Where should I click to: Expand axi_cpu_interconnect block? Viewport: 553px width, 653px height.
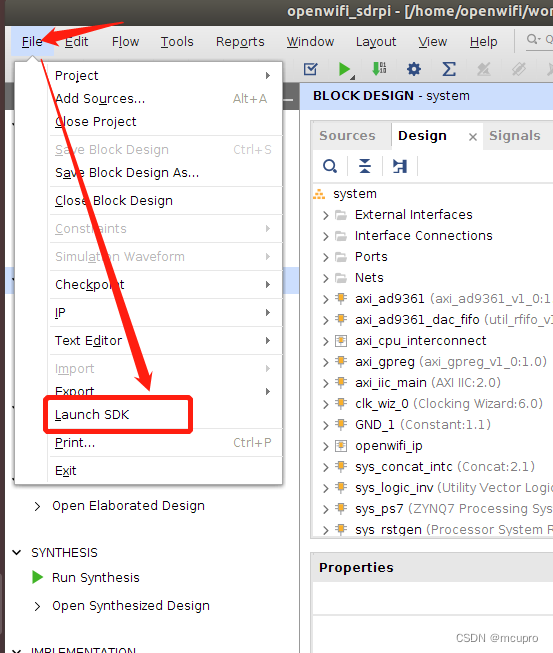click(x=326, y=341)
